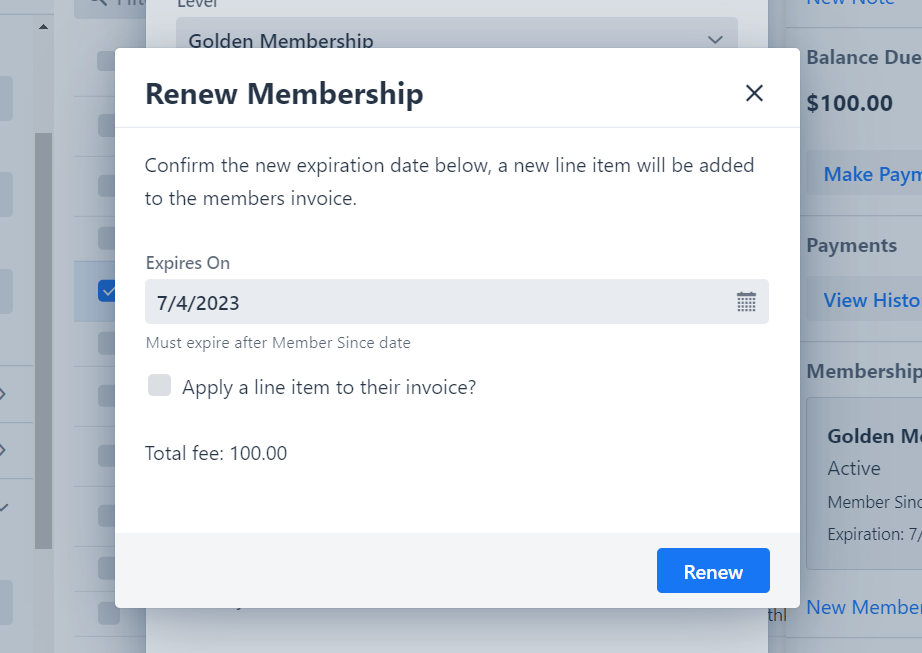Screen dimensions: 922x653
Task: Open the Make Payment link
Action: (x=873, y=174)
